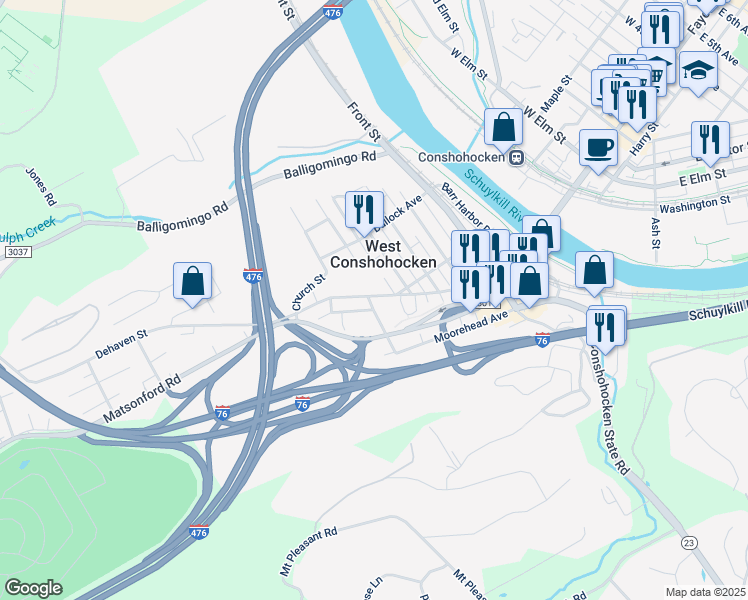The height and width of the screenshot is (600, 748).
Task: Select the graduation cap school marker
Action: tap(698, 72)
